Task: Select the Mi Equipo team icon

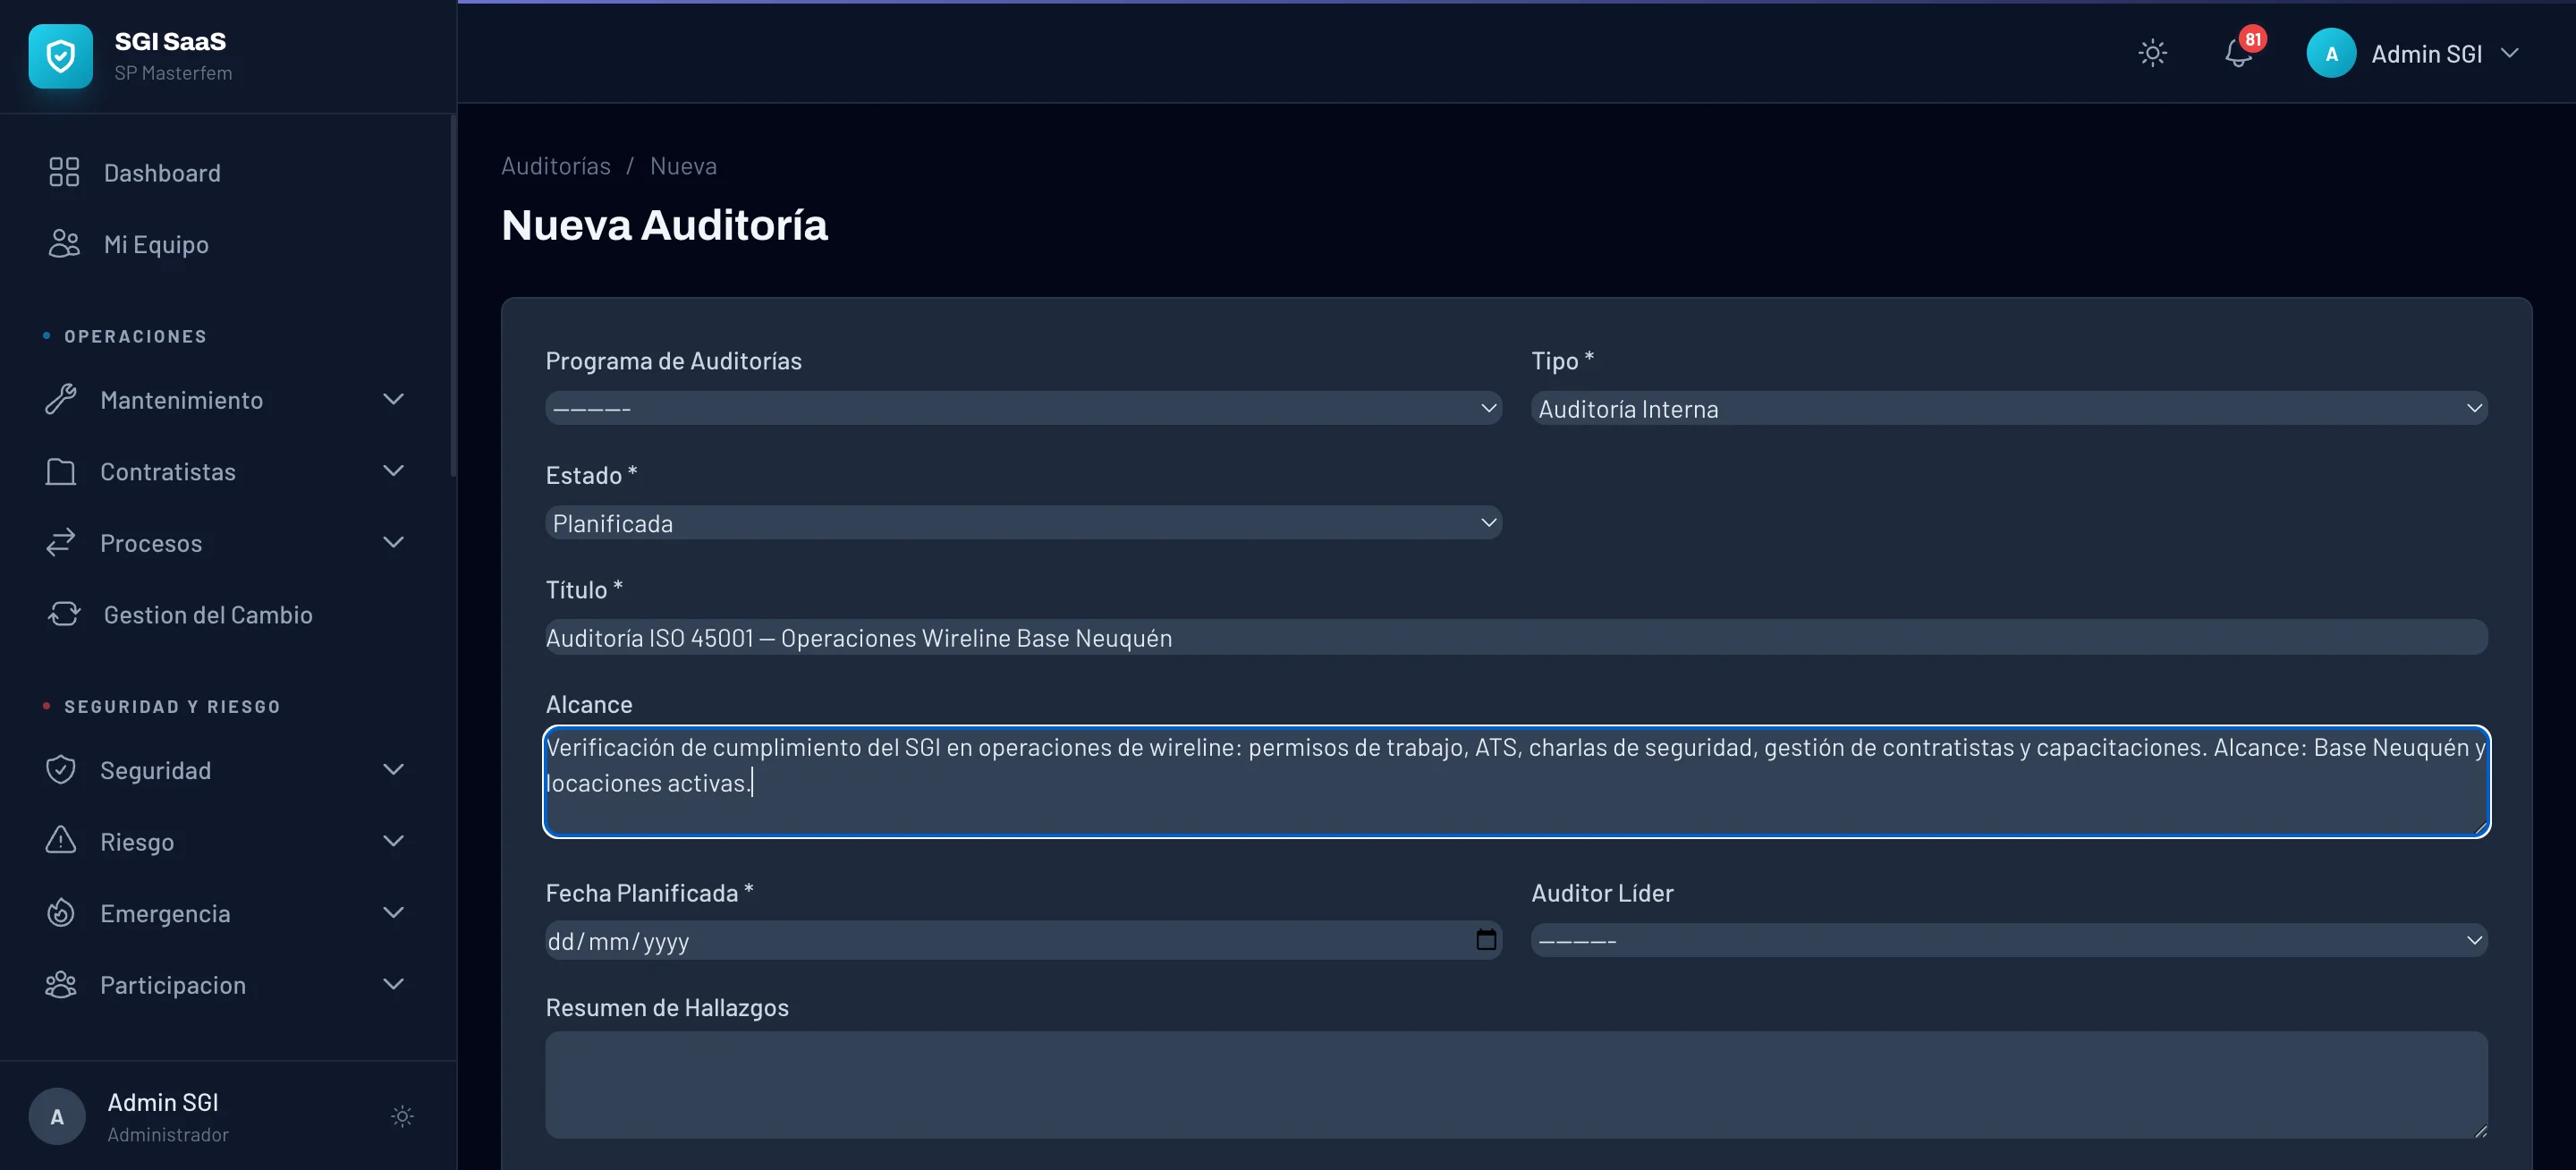Action: coord(62,243)
